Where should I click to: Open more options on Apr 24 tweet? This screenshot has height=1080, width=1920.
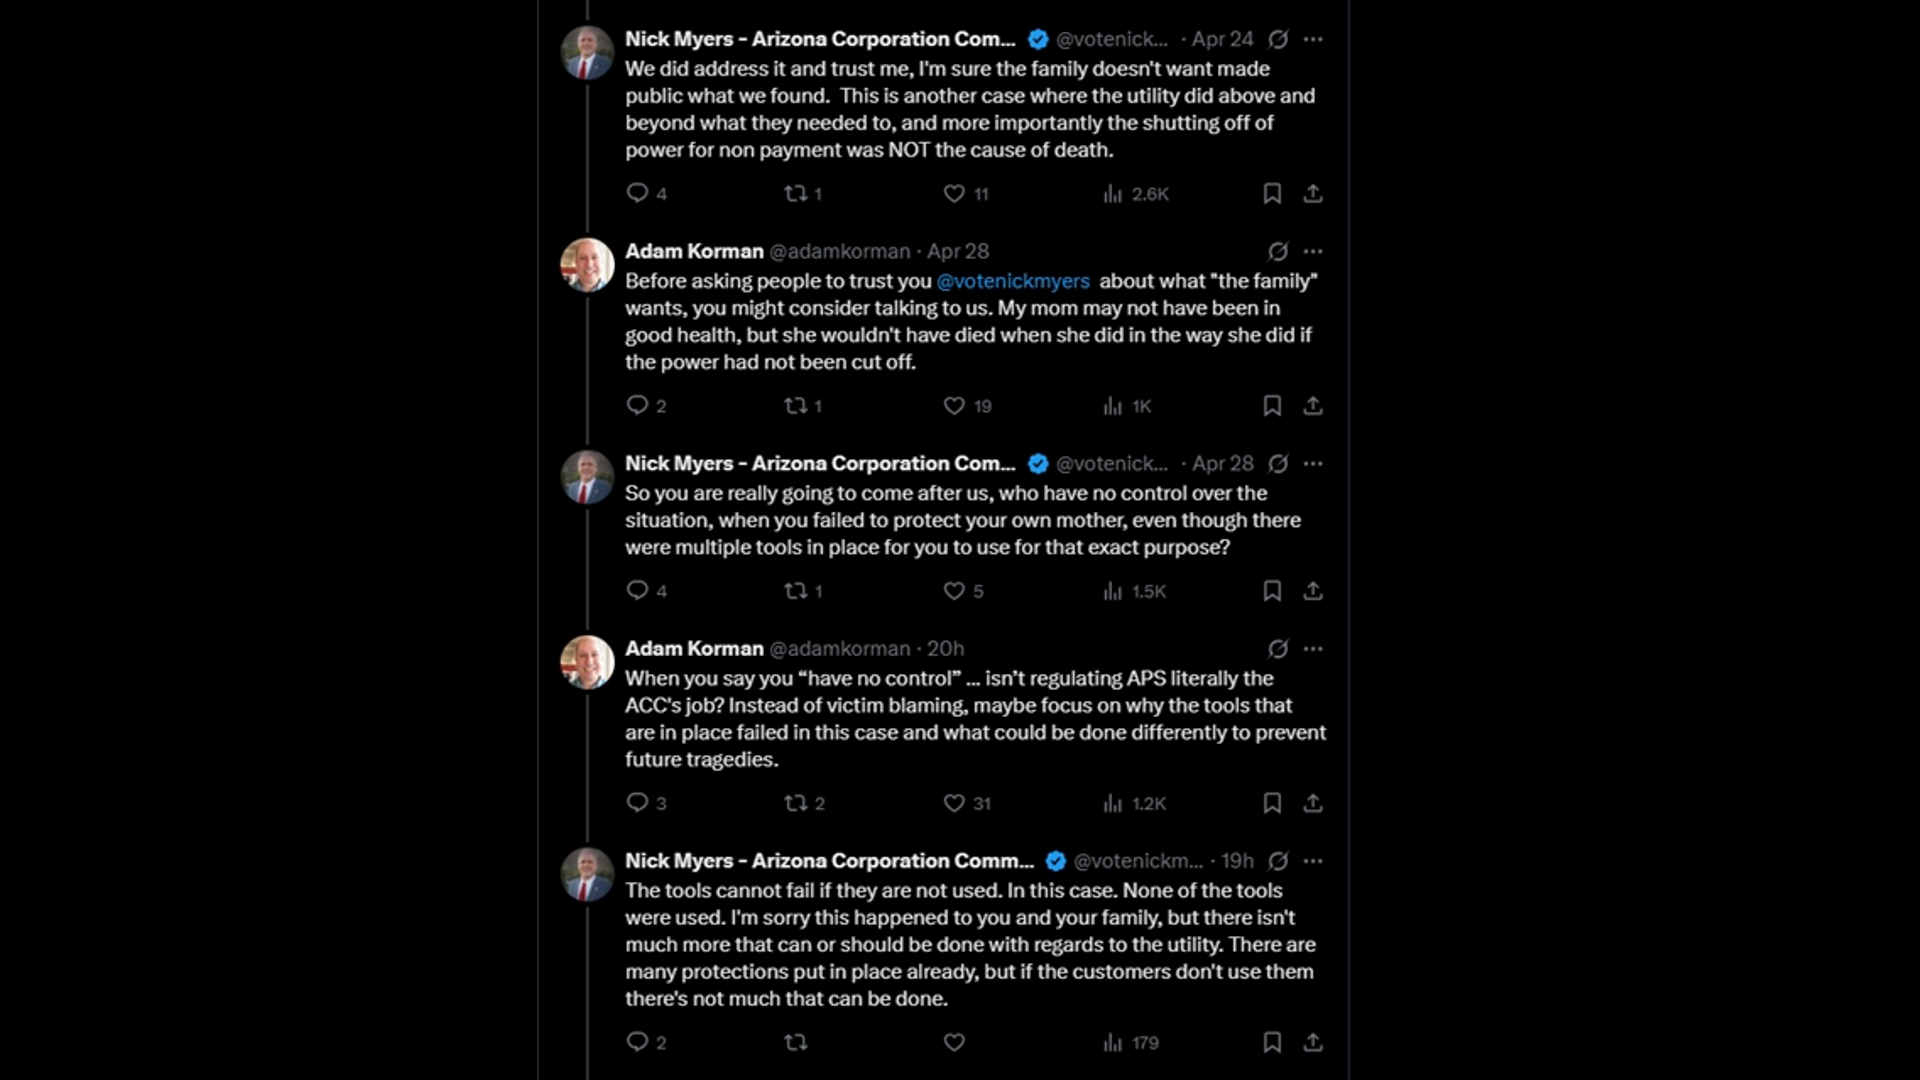coord(1313,40)
